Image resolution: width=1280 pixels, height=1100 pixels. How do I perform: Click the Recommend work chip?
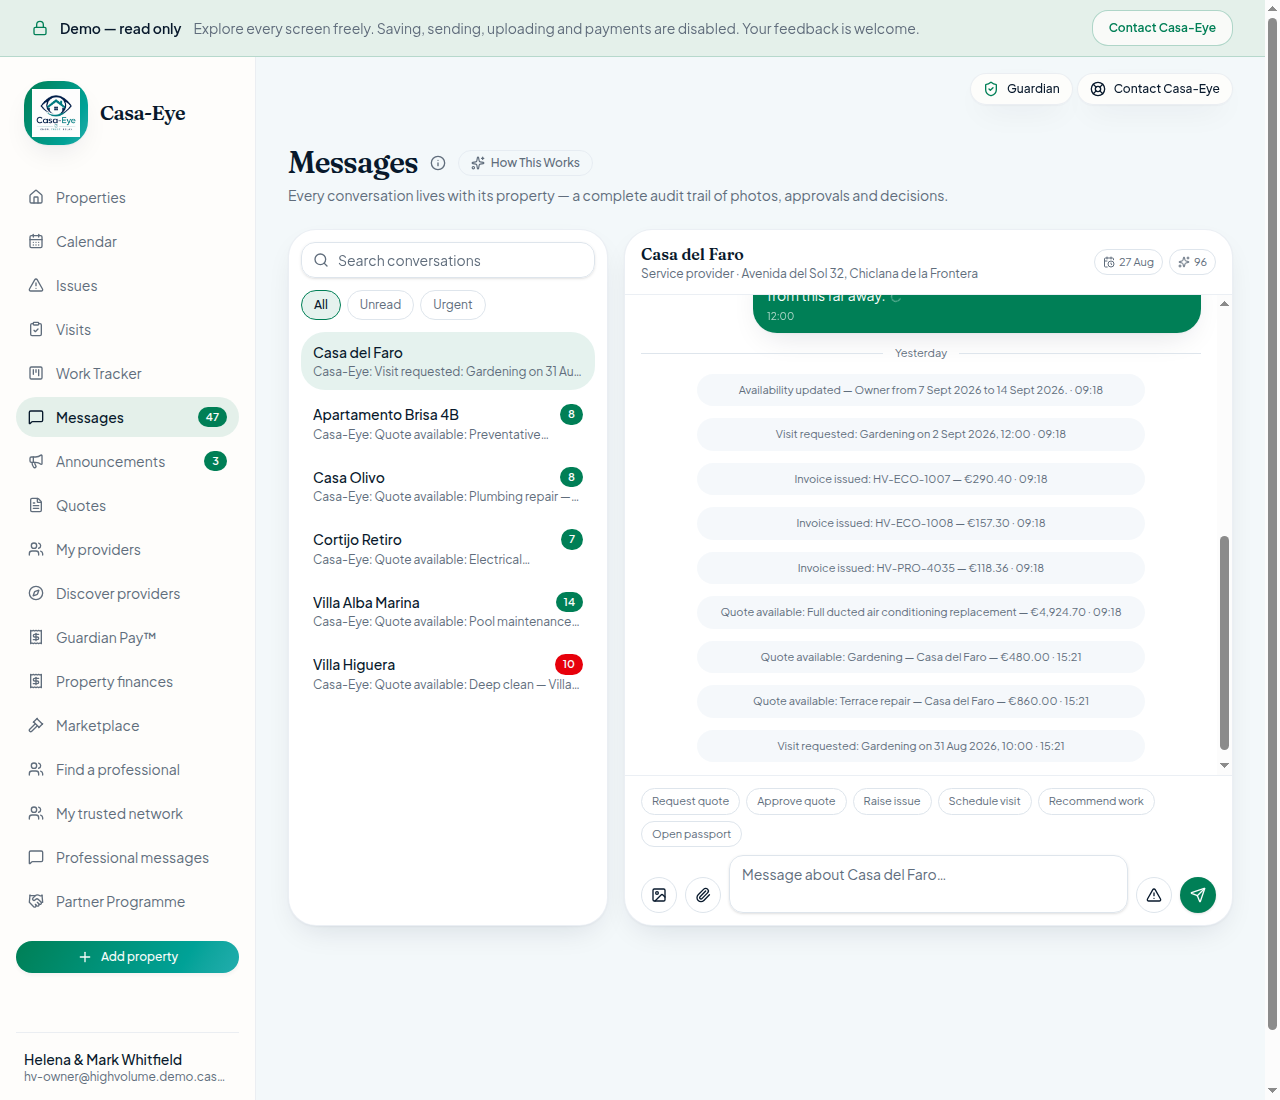1096,802
